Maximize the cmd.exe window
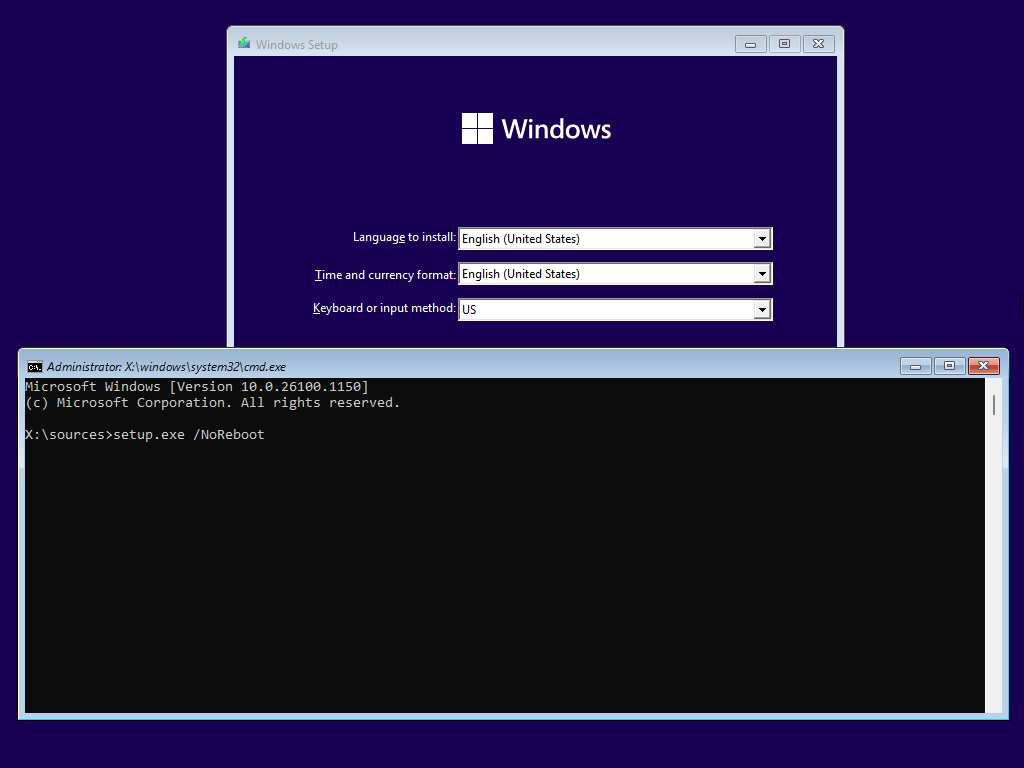Screen dimensions: 1024x768 (x=949, y=366)
